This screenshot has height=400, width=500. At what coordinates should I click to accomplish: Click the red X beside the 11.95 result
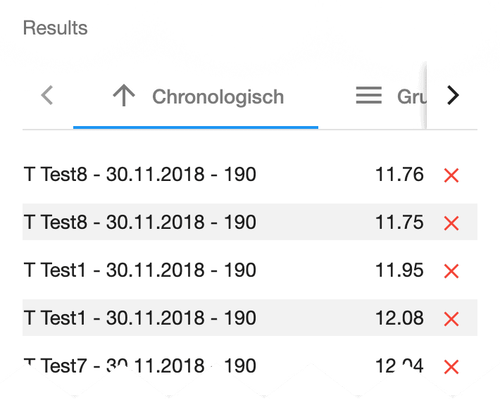[451, 271]
